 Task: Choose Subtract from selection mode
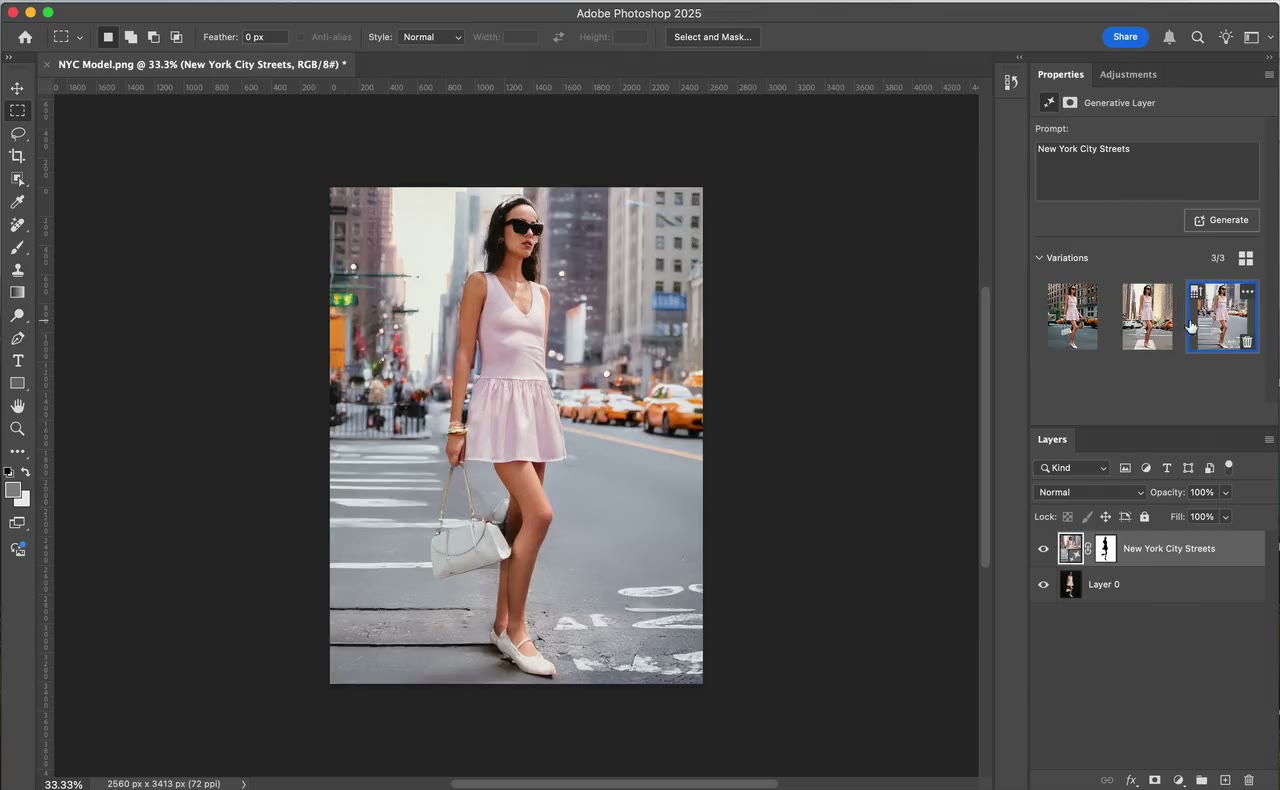[x=153, y=37]
